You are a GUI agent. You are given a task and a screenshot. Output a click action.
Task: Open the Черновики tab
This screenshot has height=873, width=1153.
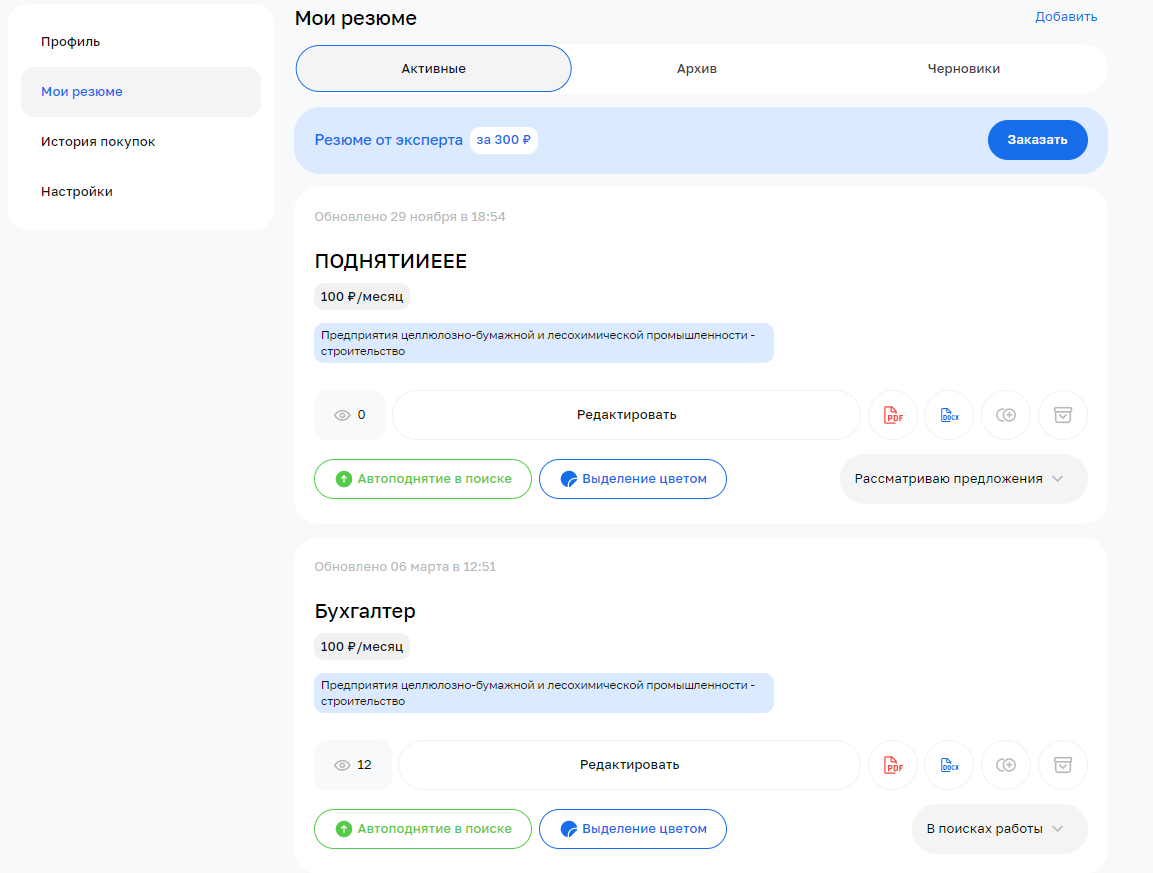coord(962,69)
